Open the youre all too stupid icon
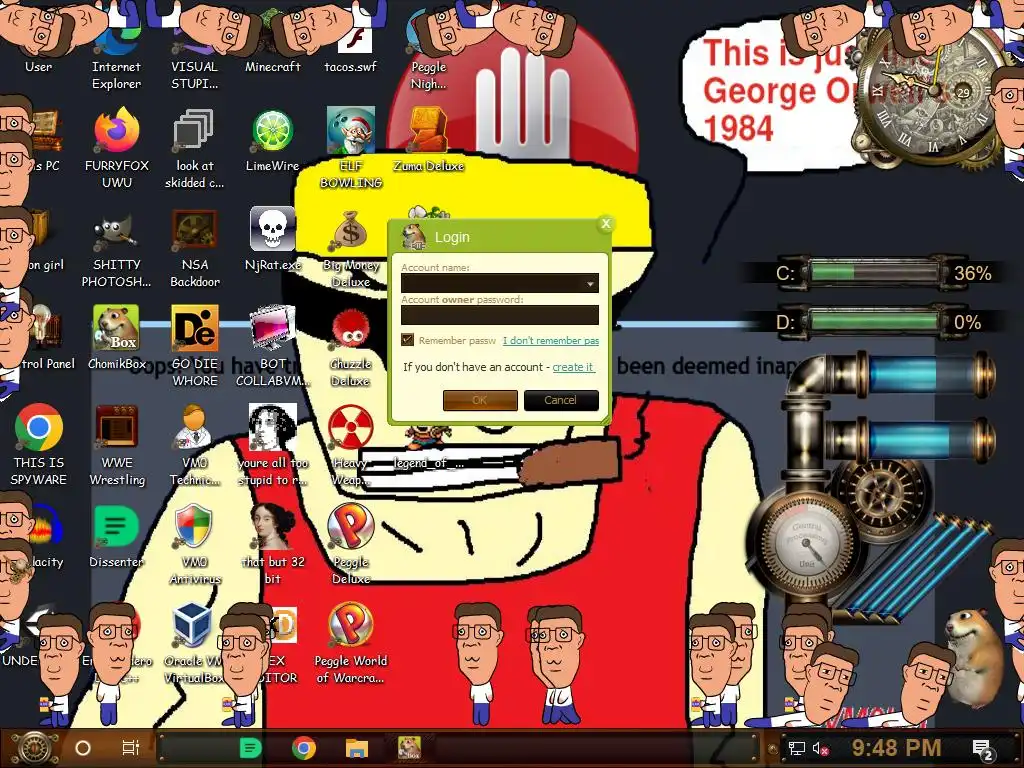The image size is (1024, 768). pyautogui.click(x=272, y=428)
